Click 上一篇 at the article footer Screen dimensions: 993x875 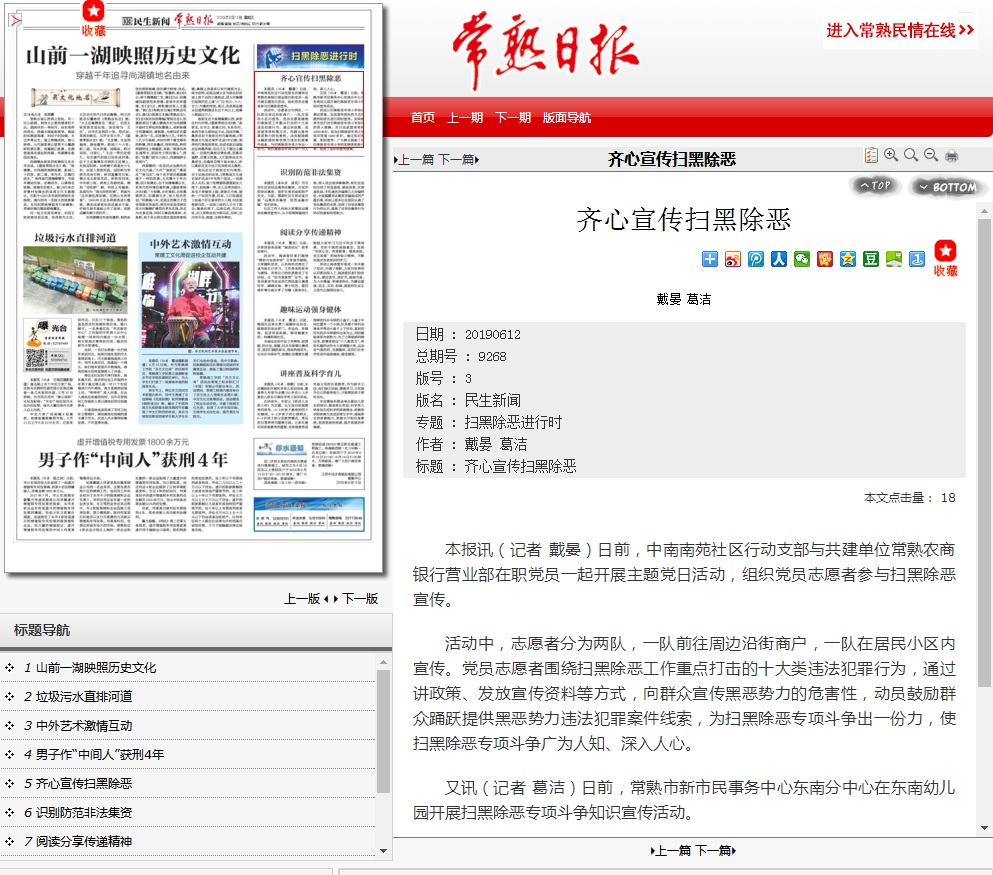click(671, 851)
